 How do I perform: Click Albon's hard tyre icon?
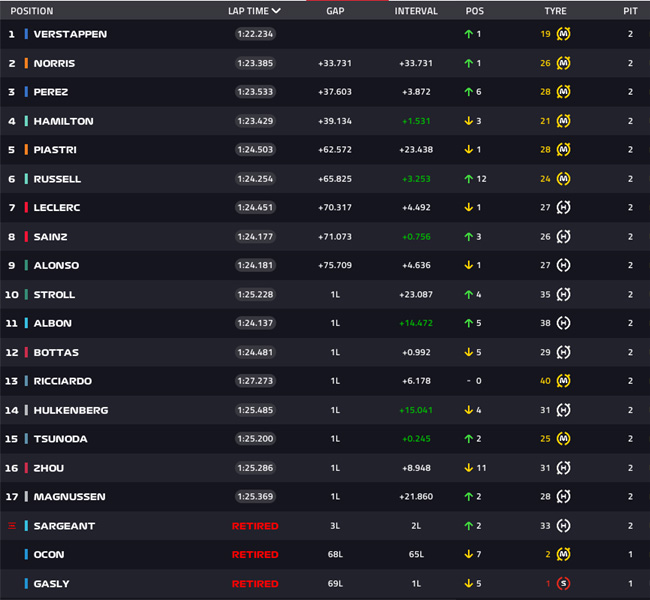(563, 323)
